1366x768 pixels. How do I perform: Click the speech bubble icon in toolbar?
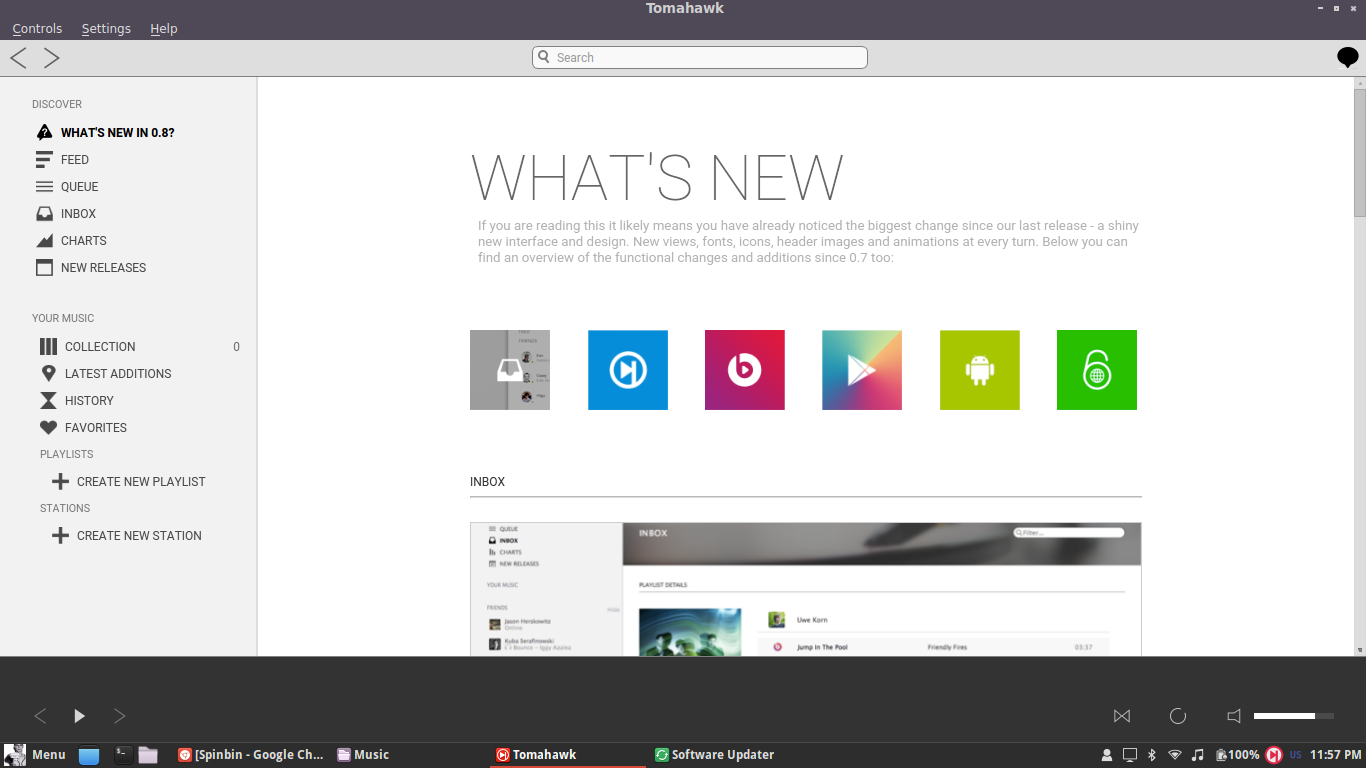1348,58
